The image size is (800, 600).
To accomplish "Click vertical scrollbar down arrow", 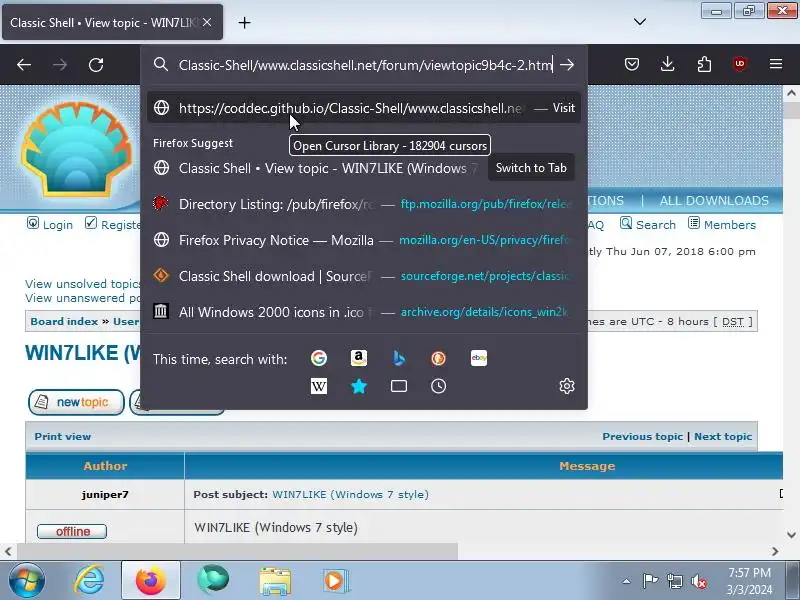I will pos(791,535).
